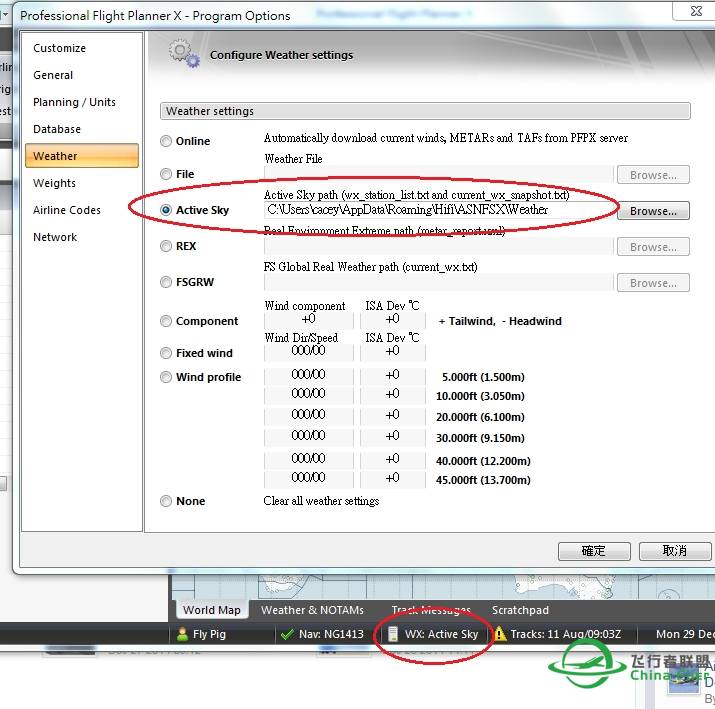Switch to the Scratchpad tab
Image resolution: width=715 pixels, height=709 pixels.
(520, 610)
